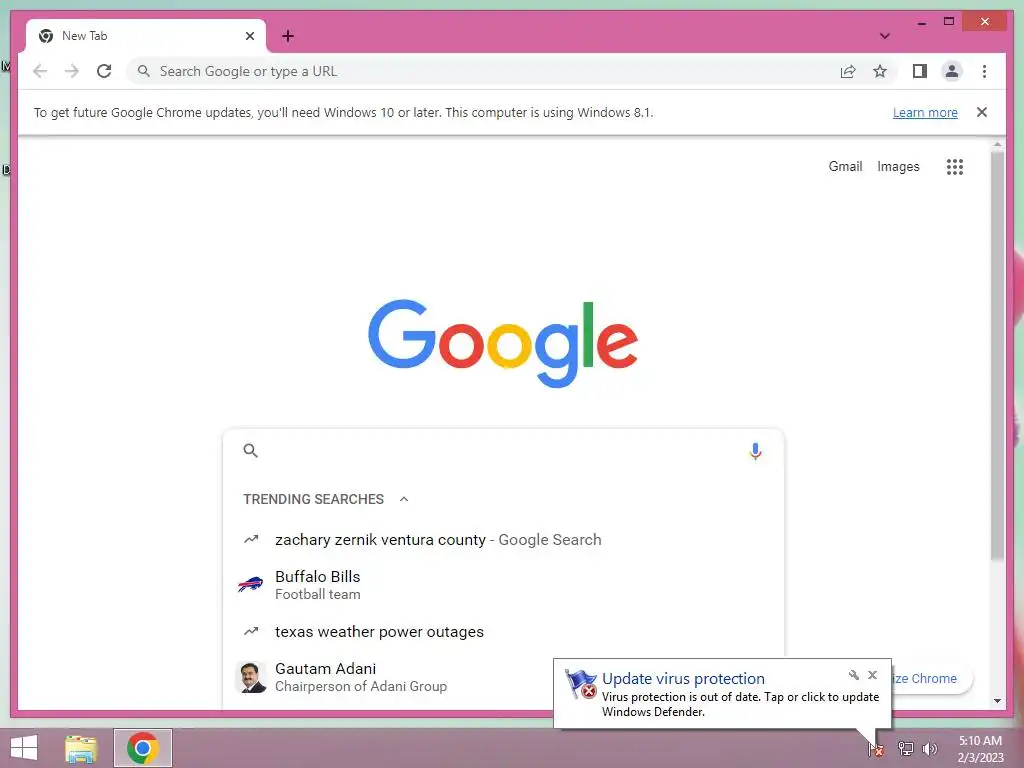This screenshot has width=1024, height=768.
Task: Click the browser forward arrow
Action: click(x=72, y=71)
